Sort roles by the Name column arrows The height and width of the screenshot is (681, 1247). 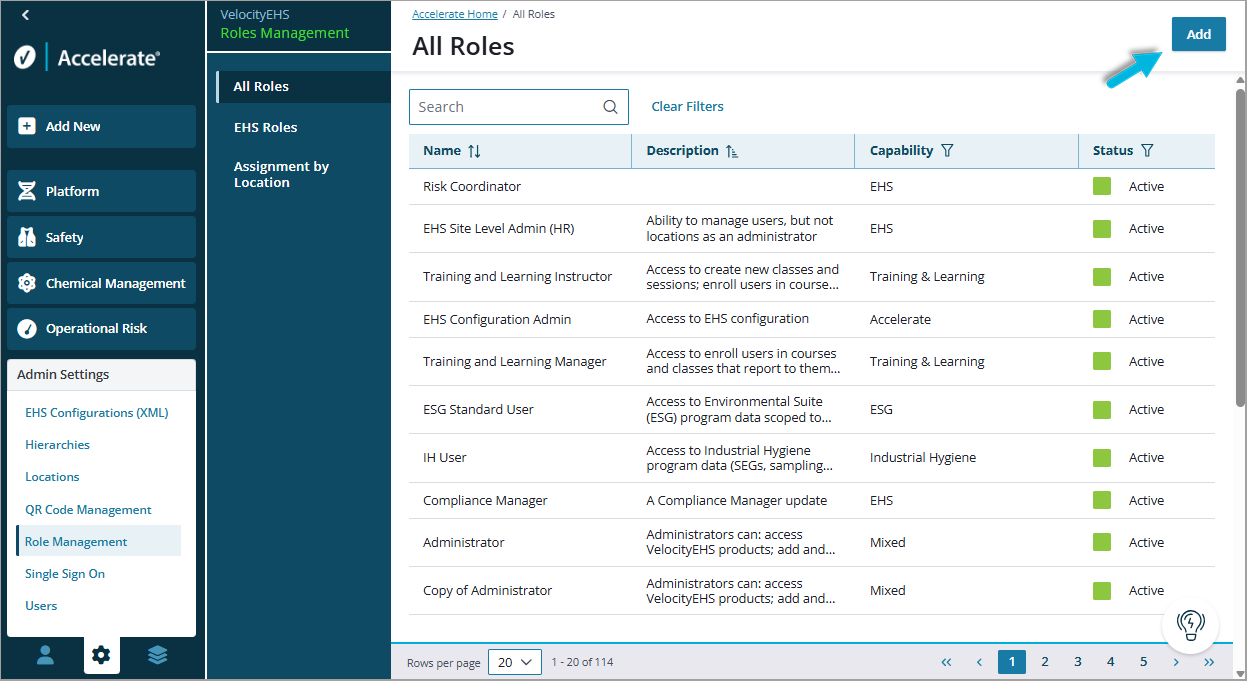474,151
